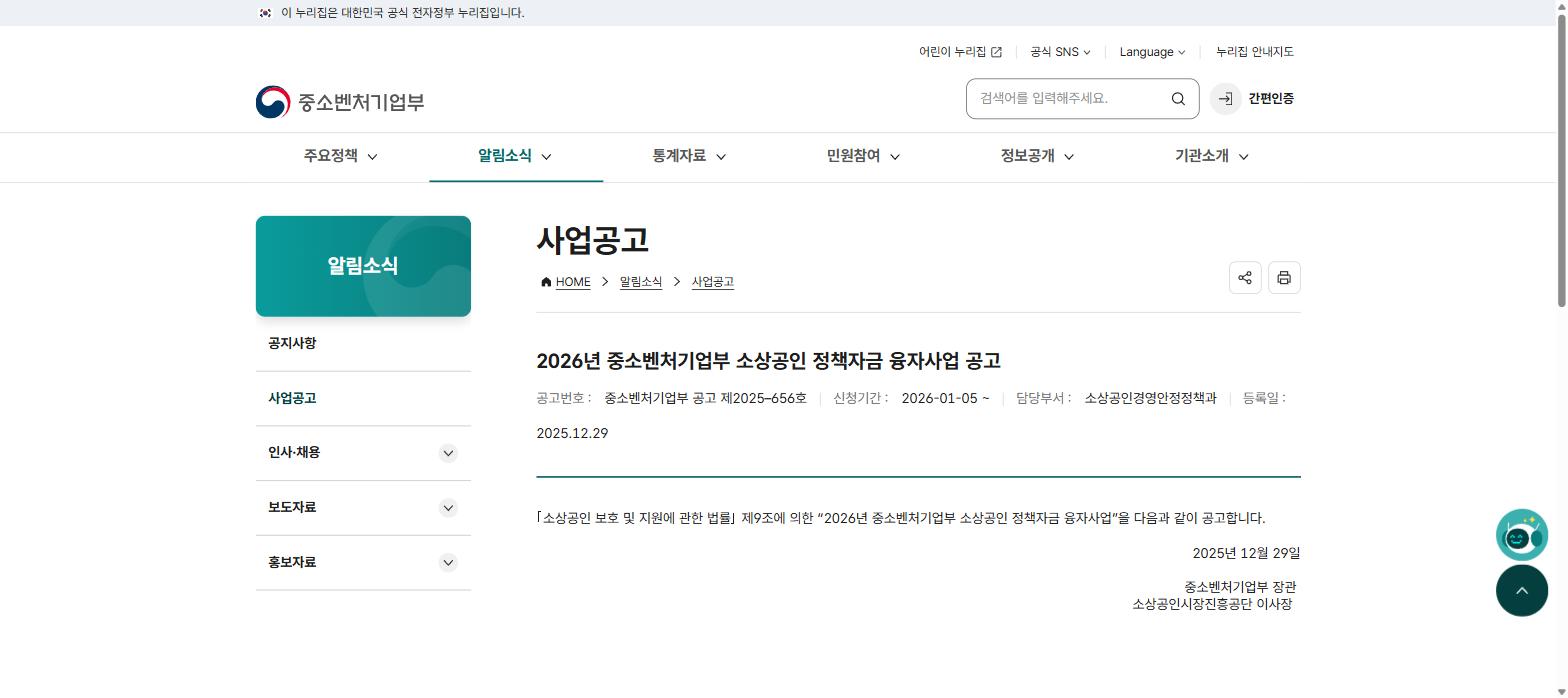Select 사업공고 in the sidebar
1568x698 pixels.
363,398
